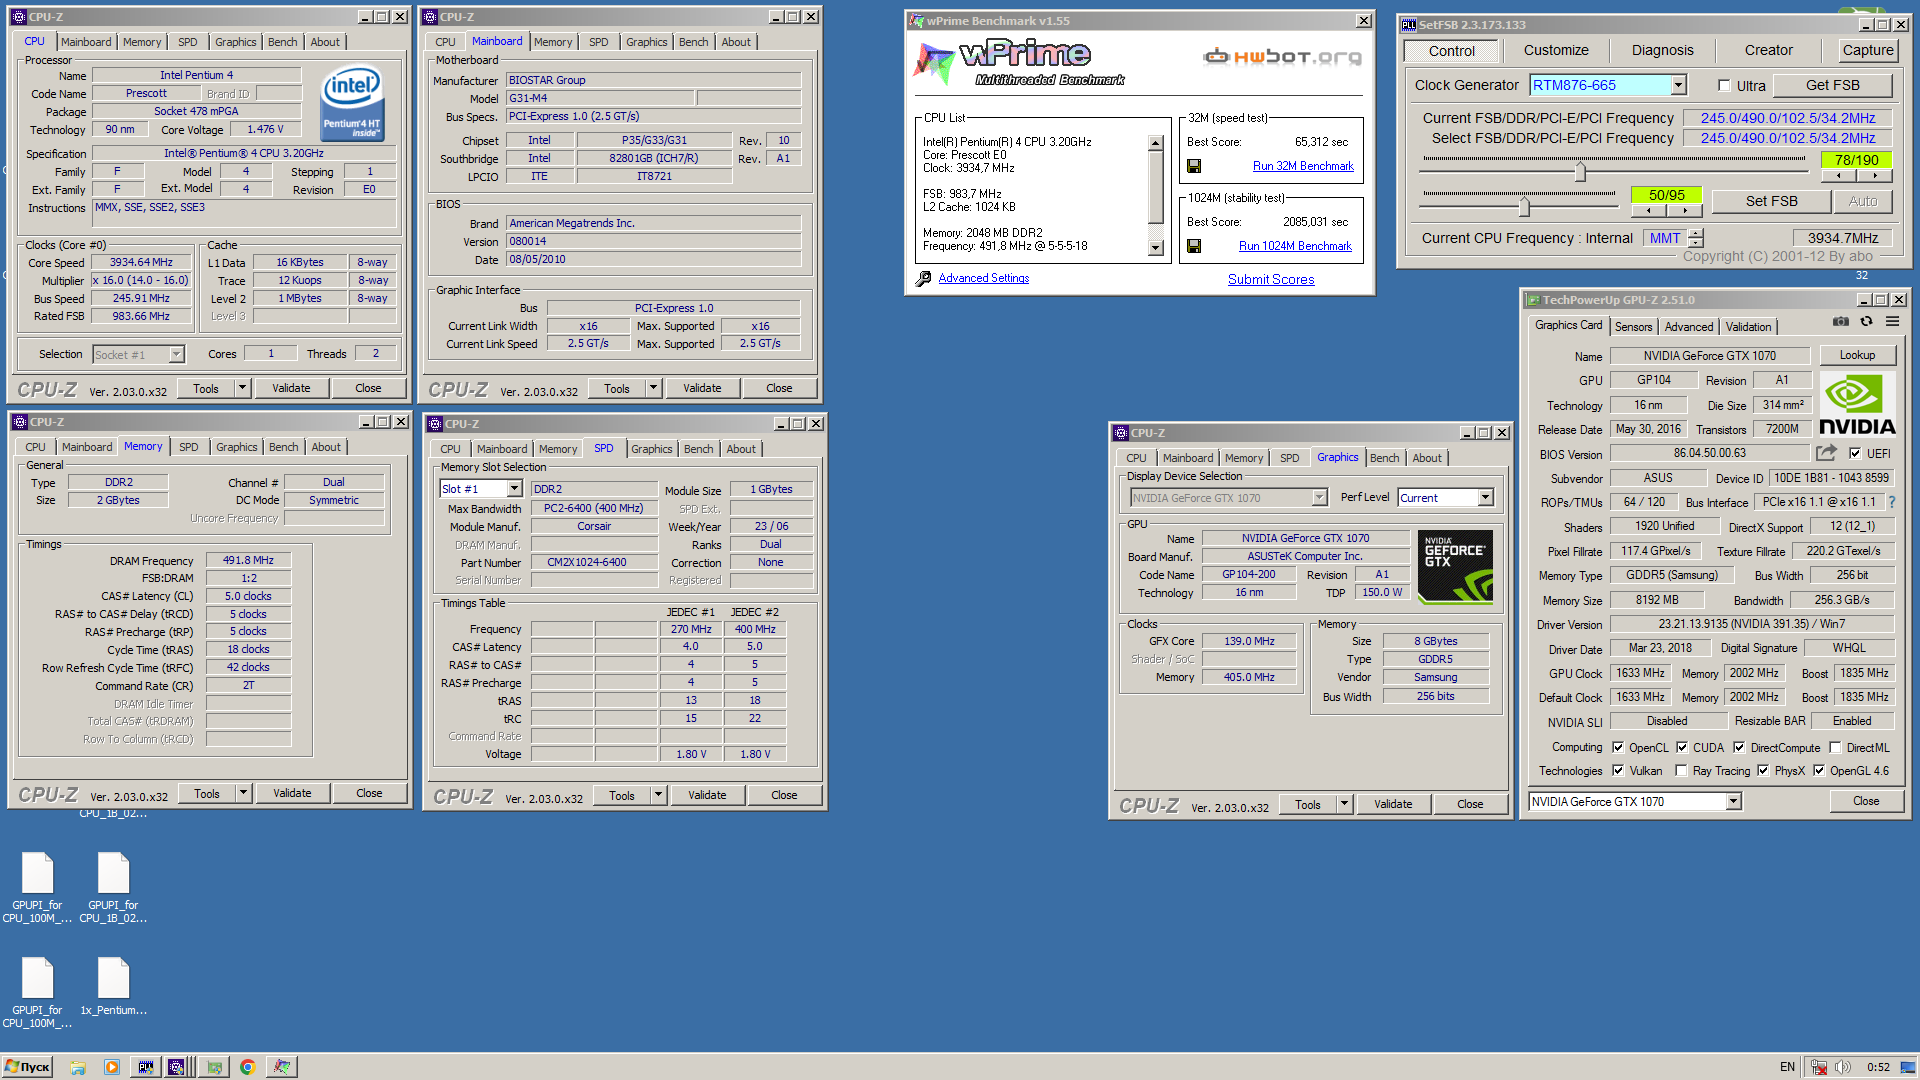This screenshot has height=1080, width=1920.
Task: Click the upper FSB slider thumb in SetFSB
Action: pos(1581,171)
